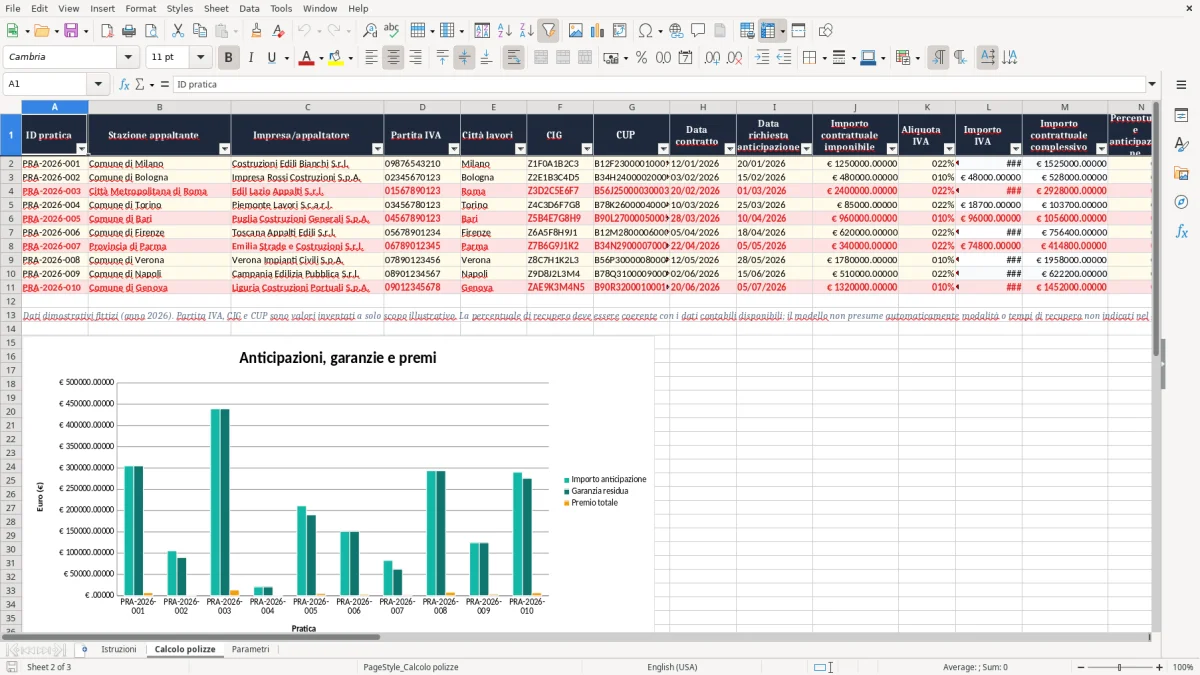
Task: Click the Define Print Area icon
Action: (747, 31)
